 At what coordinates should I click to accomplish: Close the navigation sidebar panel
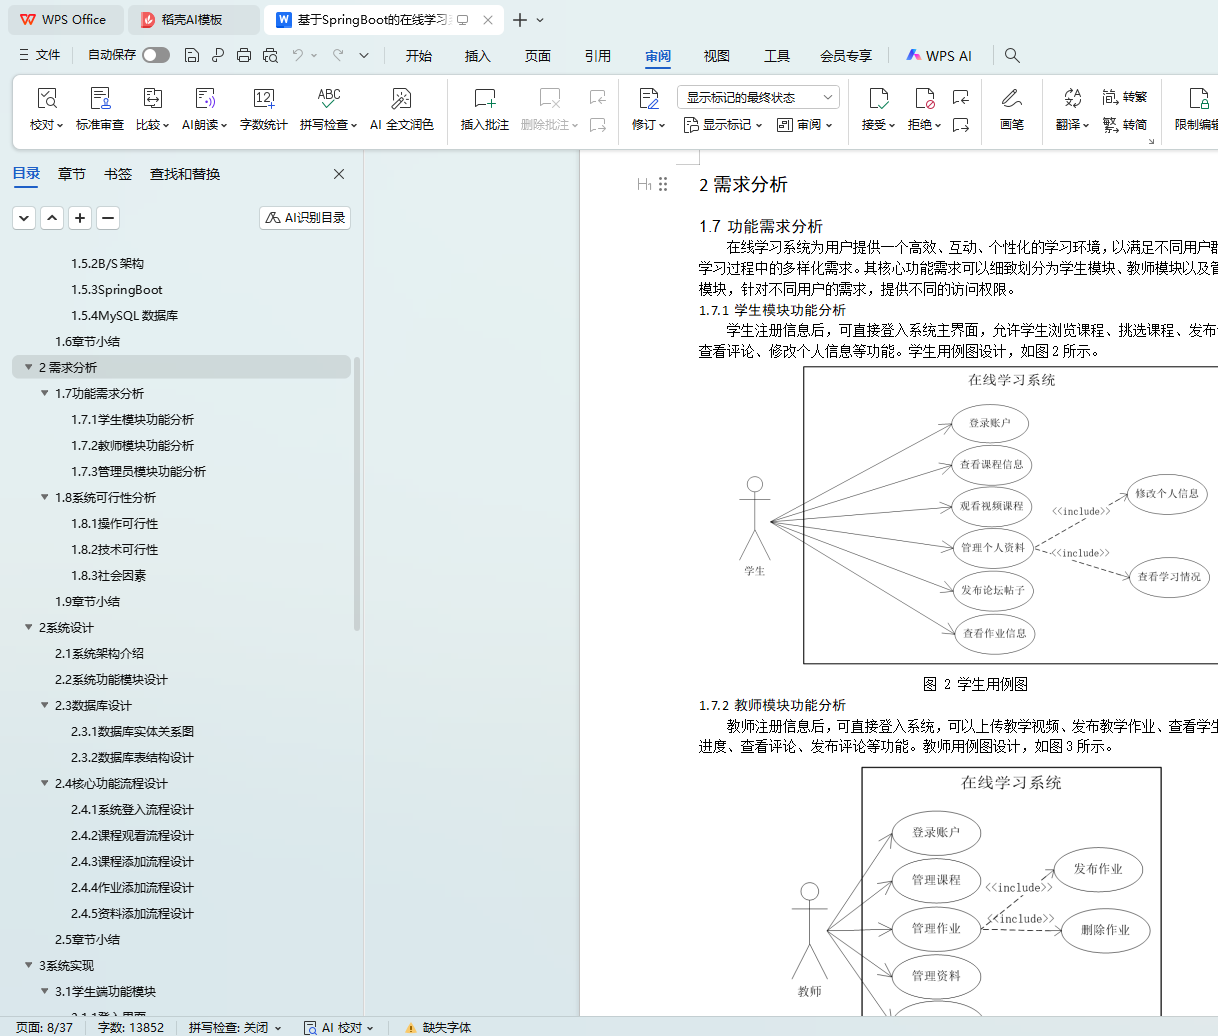pyautogui.click(x=339, y=174)
